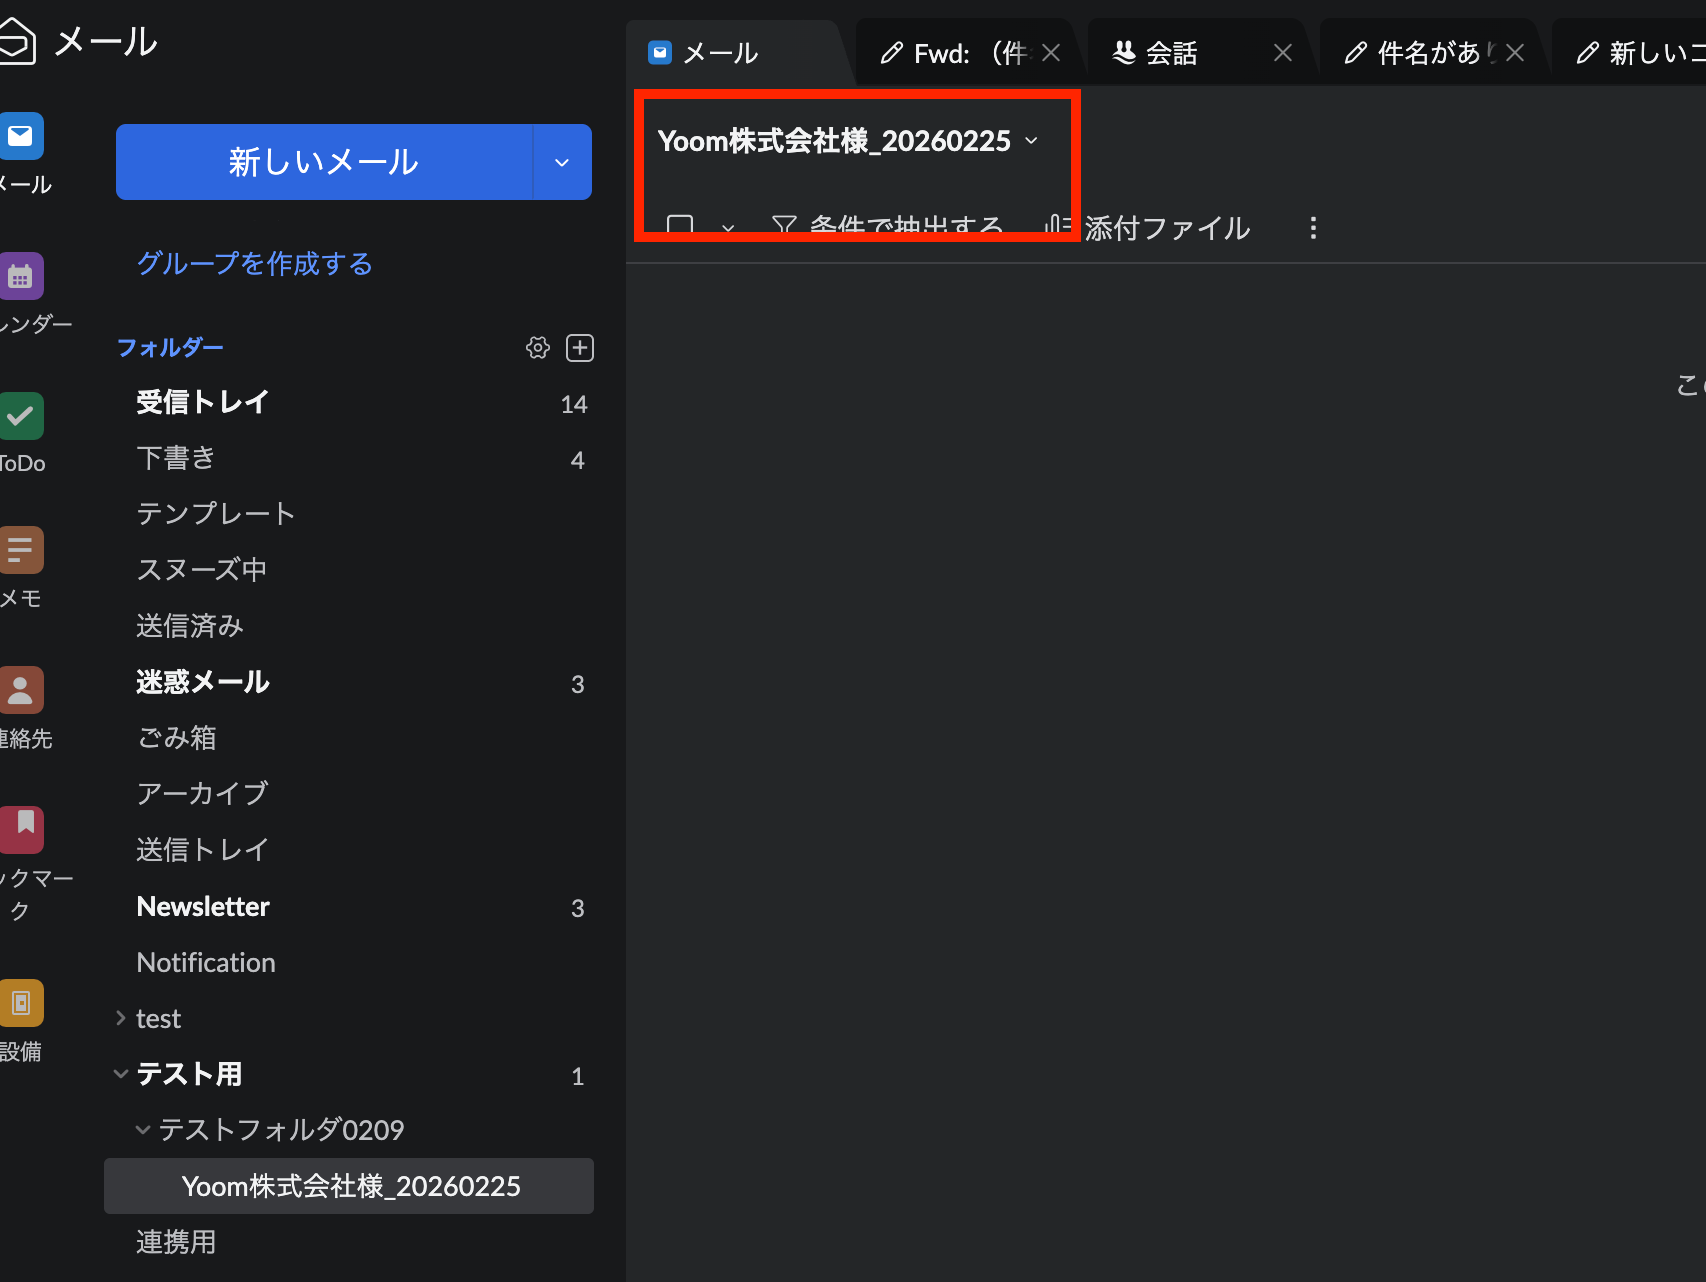Viewport: 1706px width, 1282px height.
Task: Switch to the 新しい… compose tab
Action: (x=1640, y=53)
